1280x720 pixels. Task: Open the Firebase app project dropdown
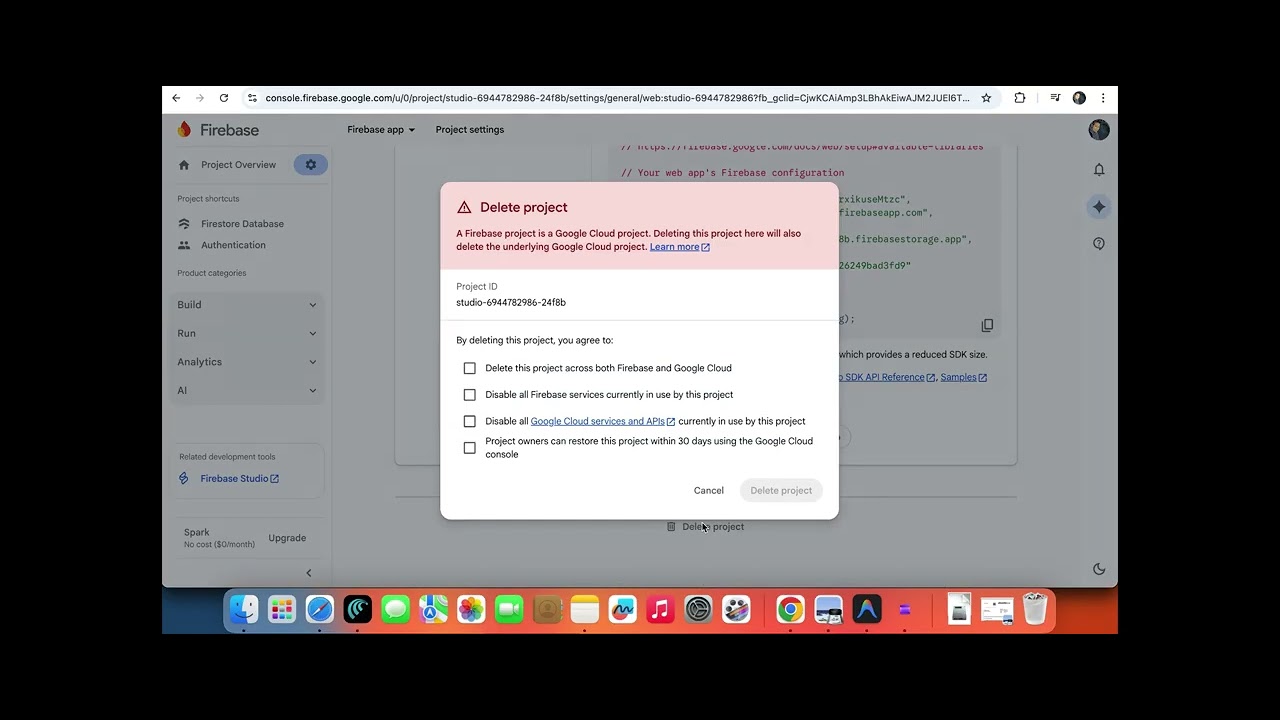tap(381, 130)
